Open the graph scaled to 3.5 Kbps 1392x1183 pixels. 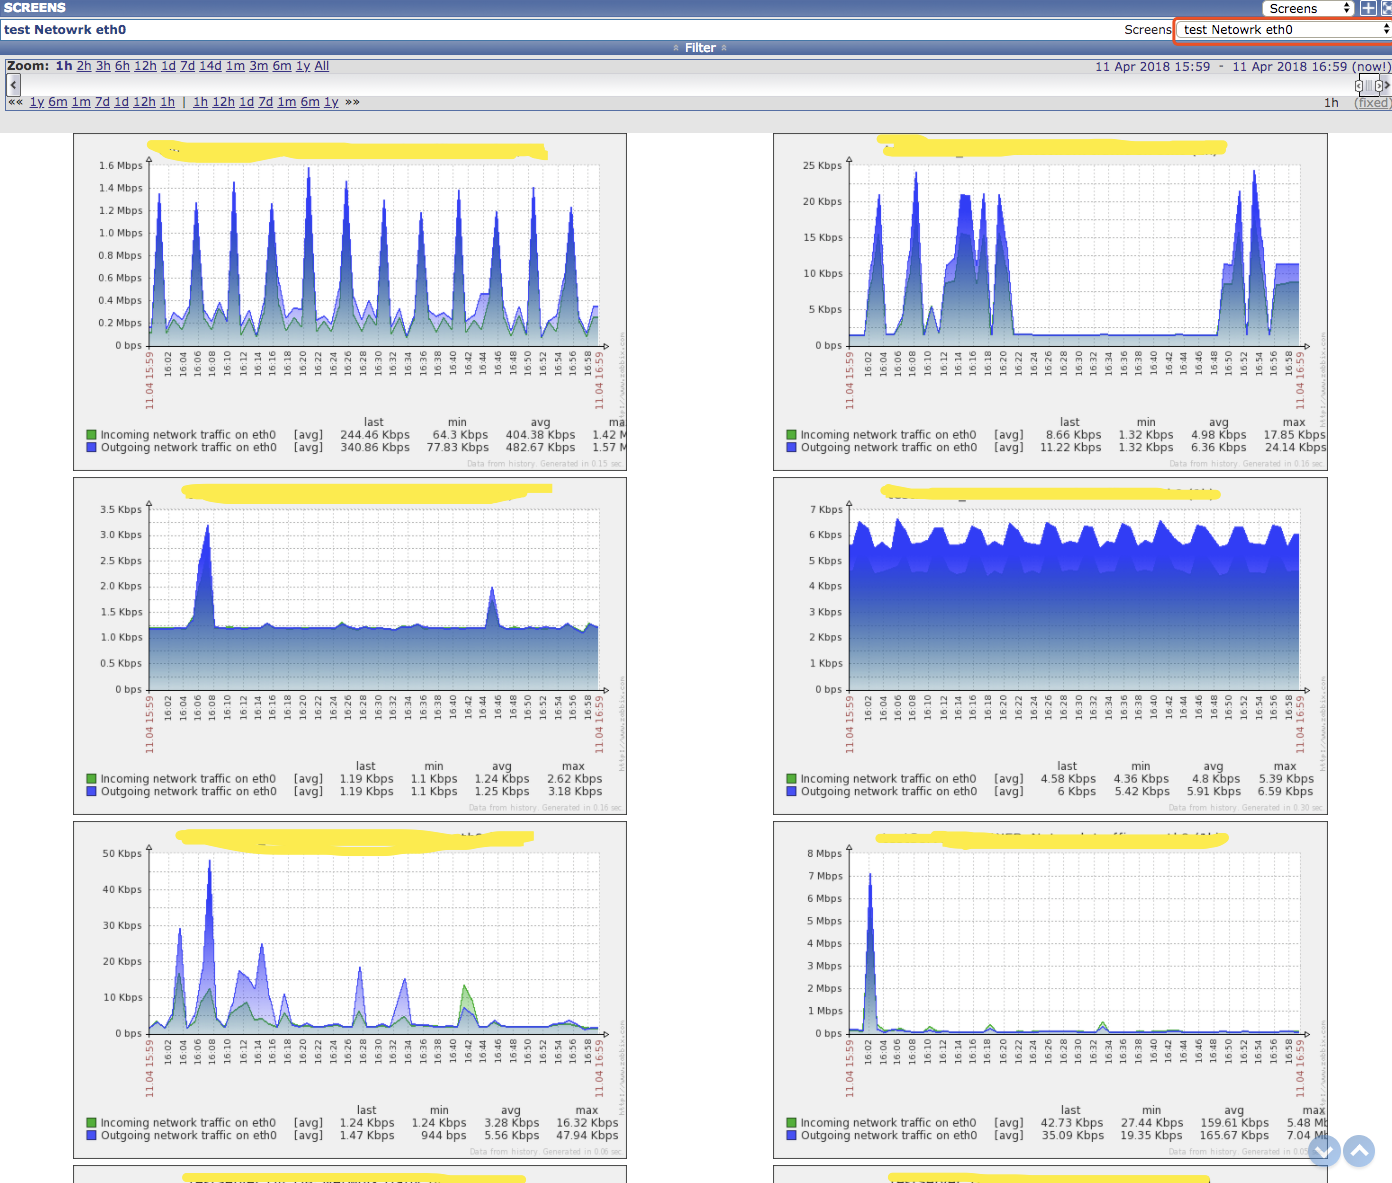[x=350, y=646]
